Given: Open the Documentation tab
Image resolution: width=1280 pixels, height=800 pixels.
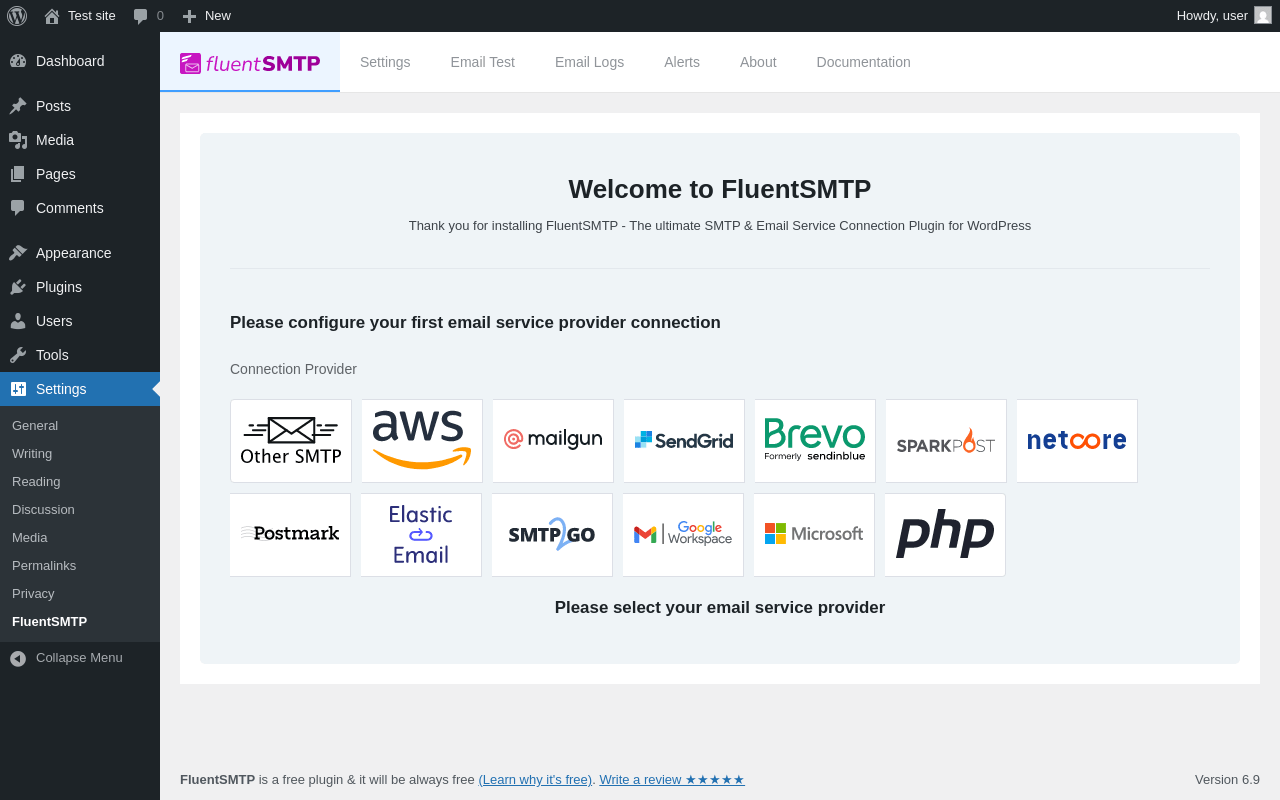Looking at the screenshot, I should tap(864, 62).
